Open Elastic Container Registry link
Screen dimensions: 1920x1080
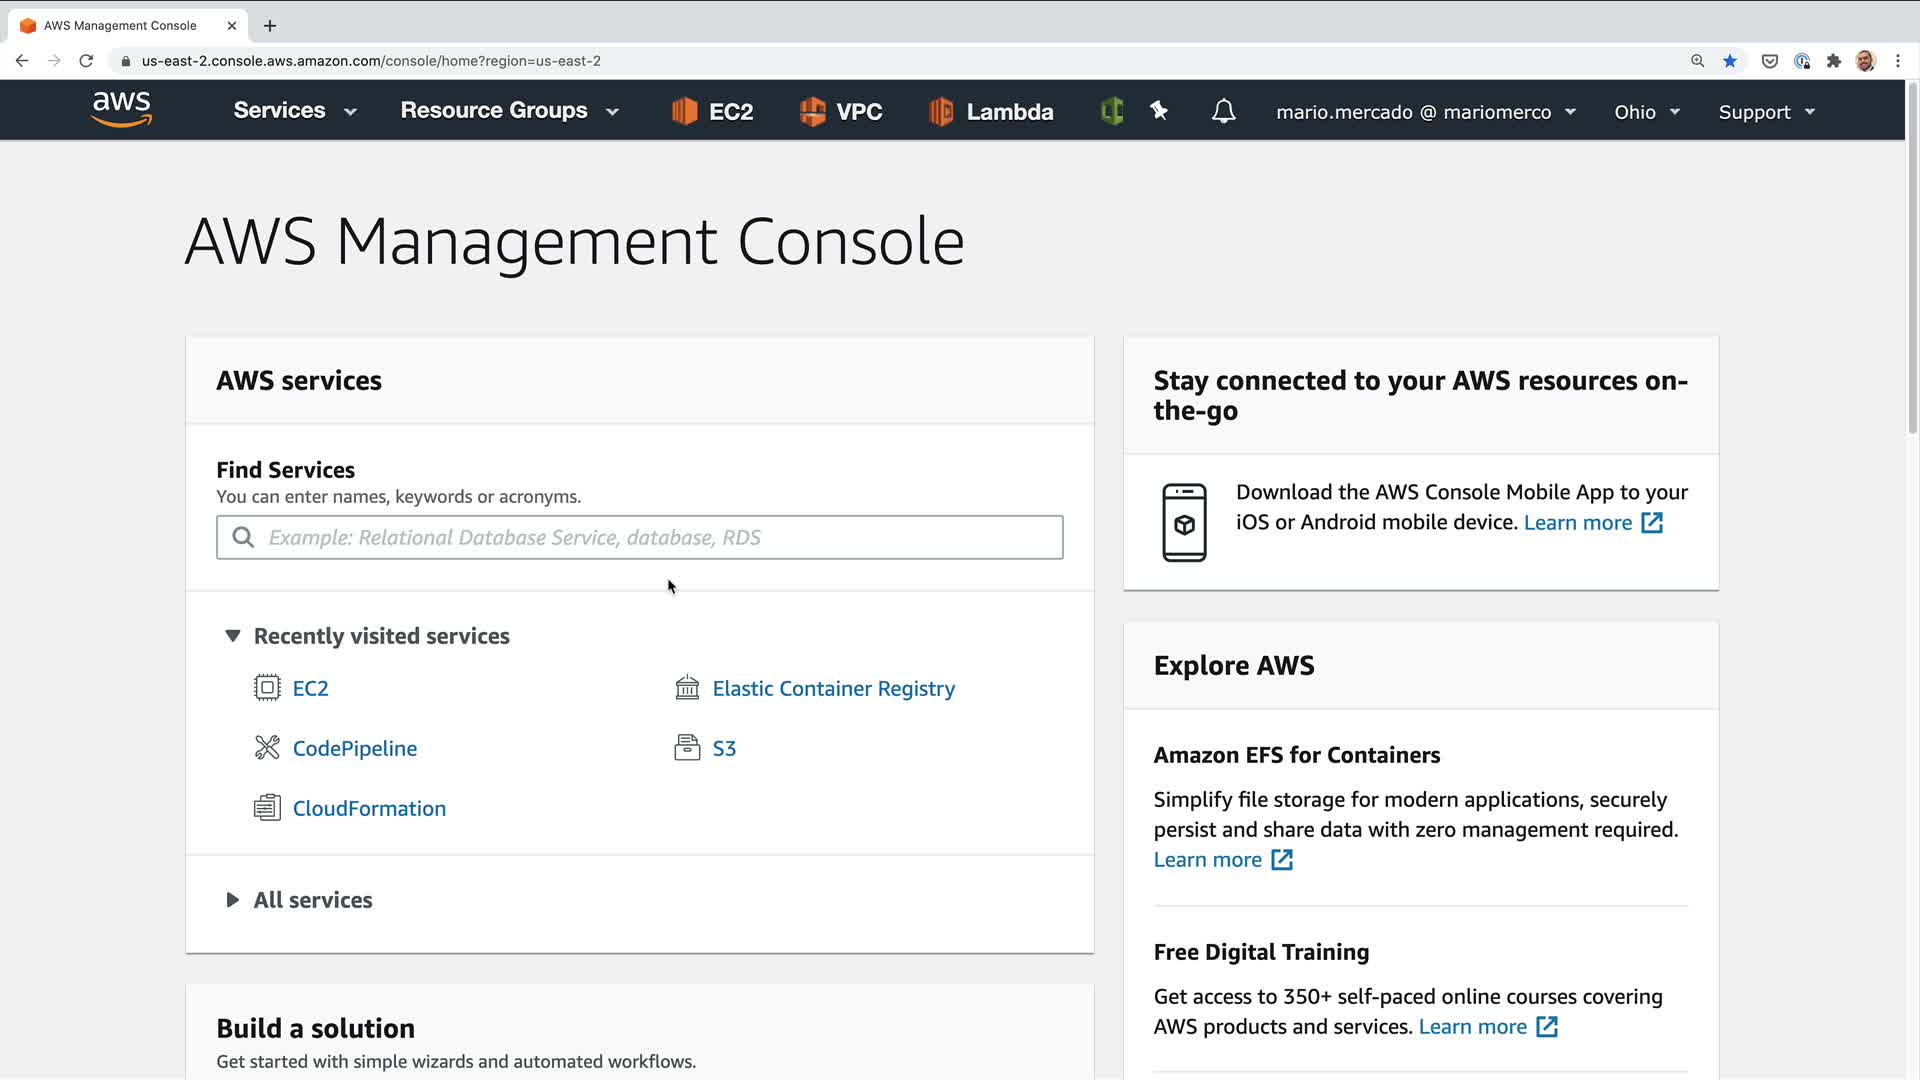click(x=833, y=688)
